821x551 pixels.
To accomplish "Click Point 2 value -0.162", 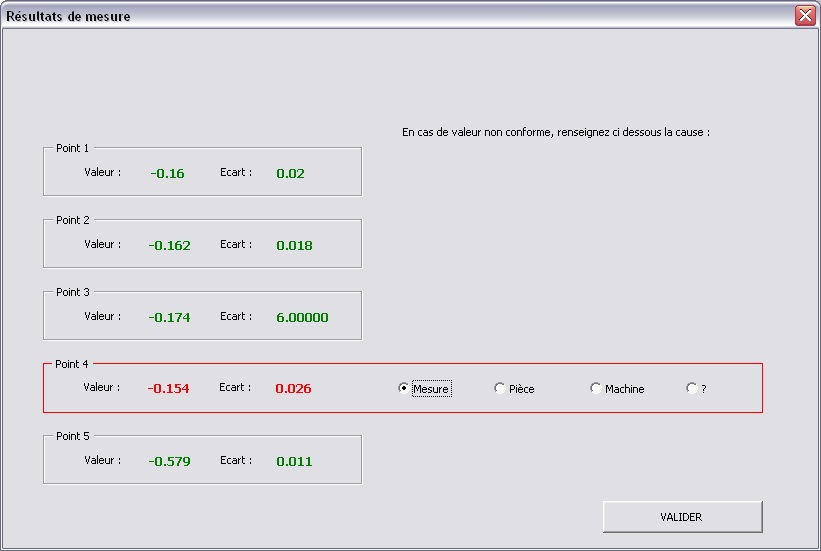I will pyautogui.click(x=169, y=246).
